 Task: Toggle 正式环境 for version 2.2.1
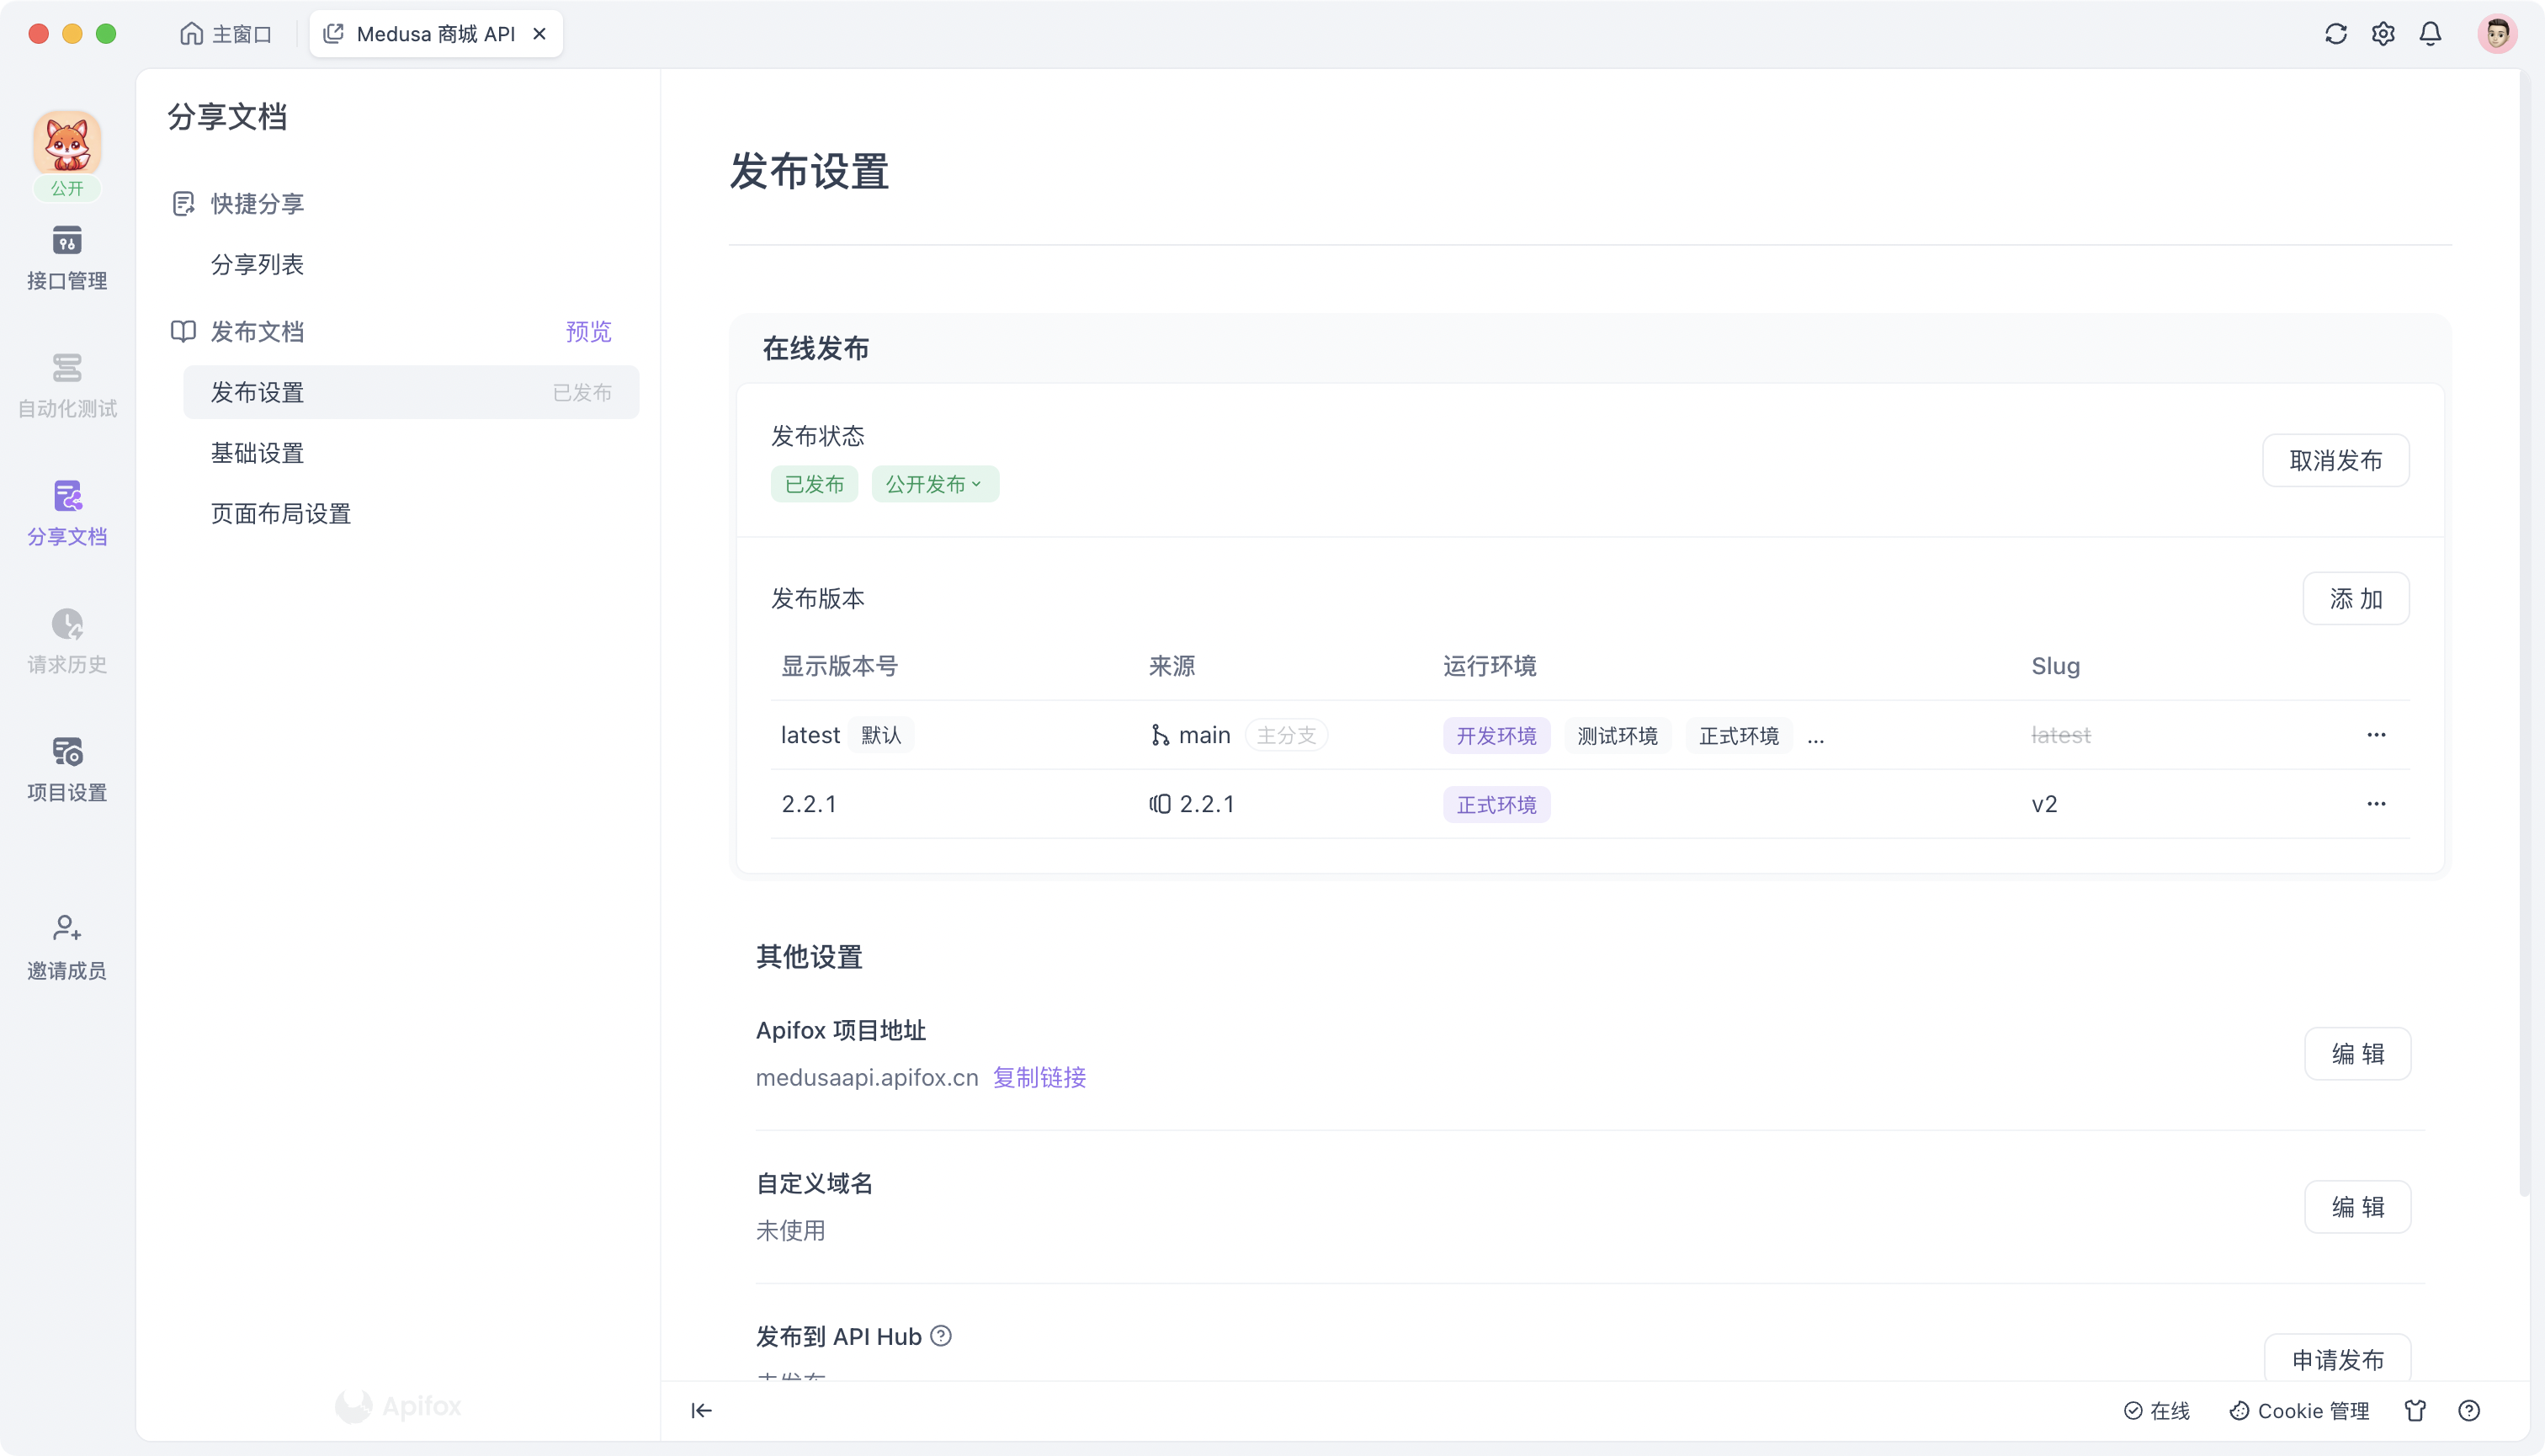(1496, 804)
